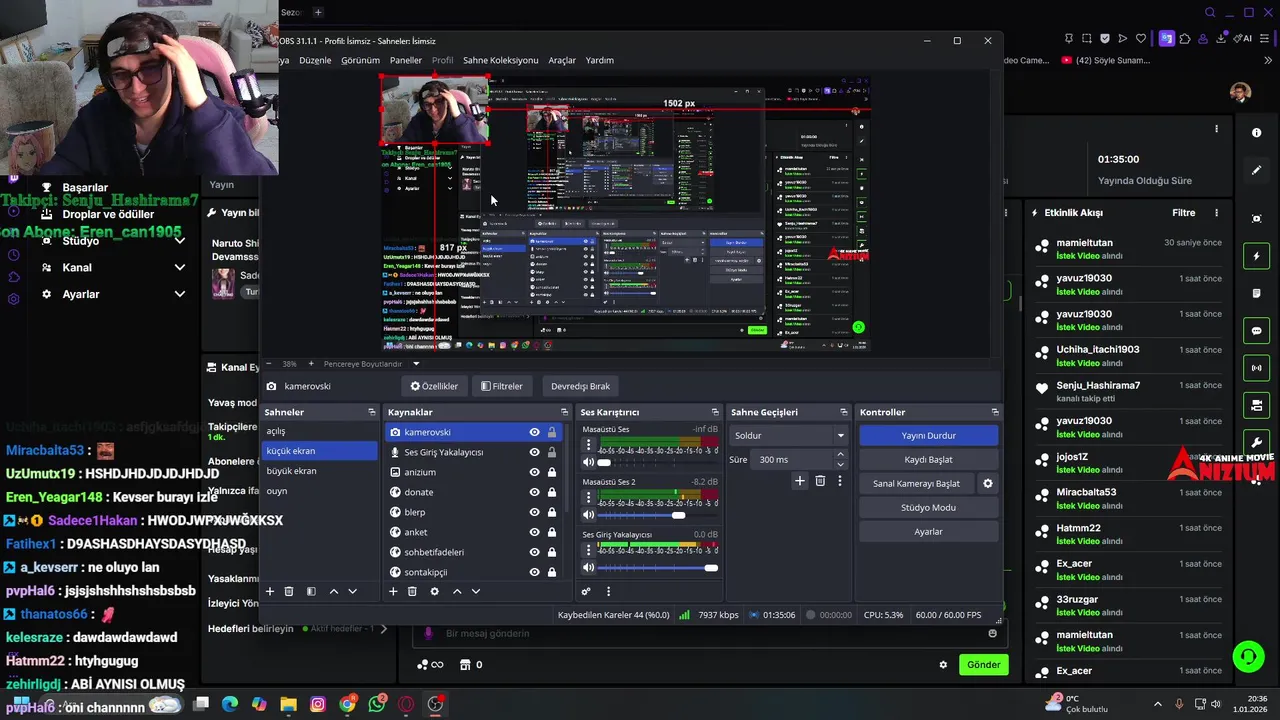Open source properties gear in Kaynaklar toolbar
This screenshot has height=720, width=1280.
(434, 591)
